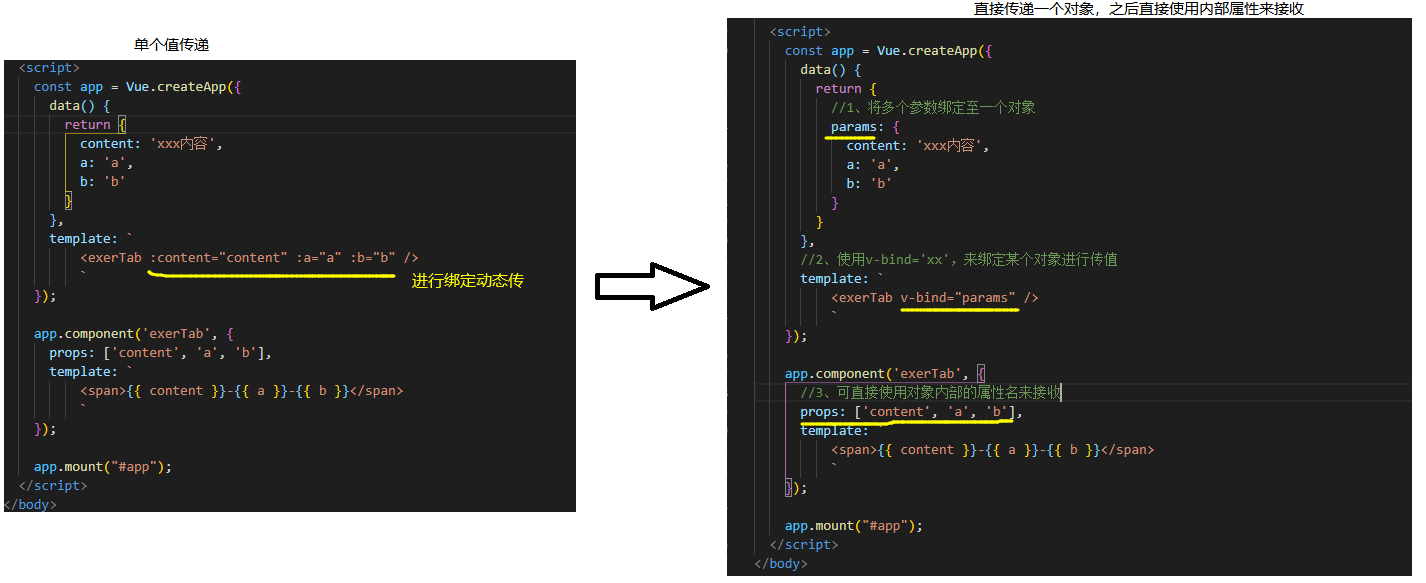This screenshot has width=1426, height=583.
Task: Click "app.component('exerTab', {" in left code
Action: click(134, 333)
